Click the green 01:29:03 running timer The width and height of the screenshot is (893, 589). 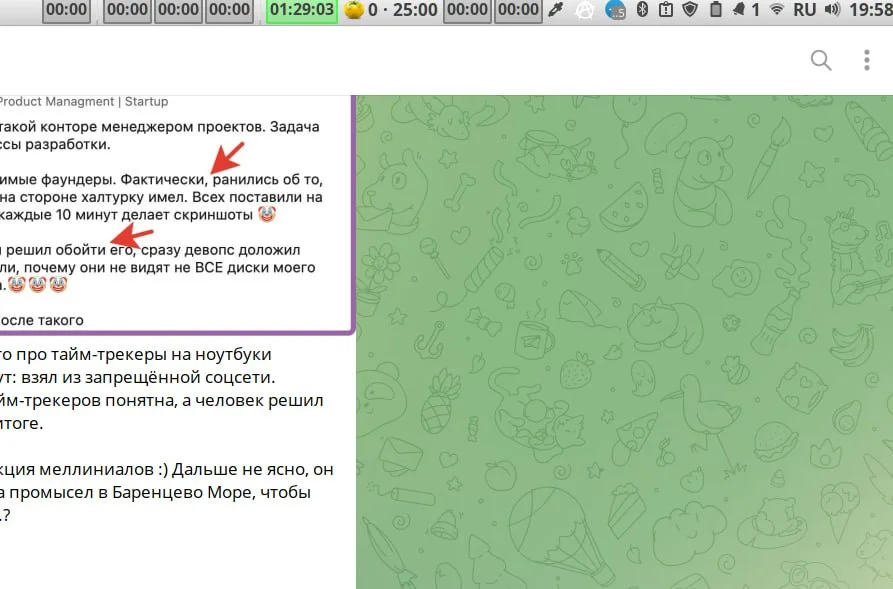pyautogui.click(x=302, y=10)
